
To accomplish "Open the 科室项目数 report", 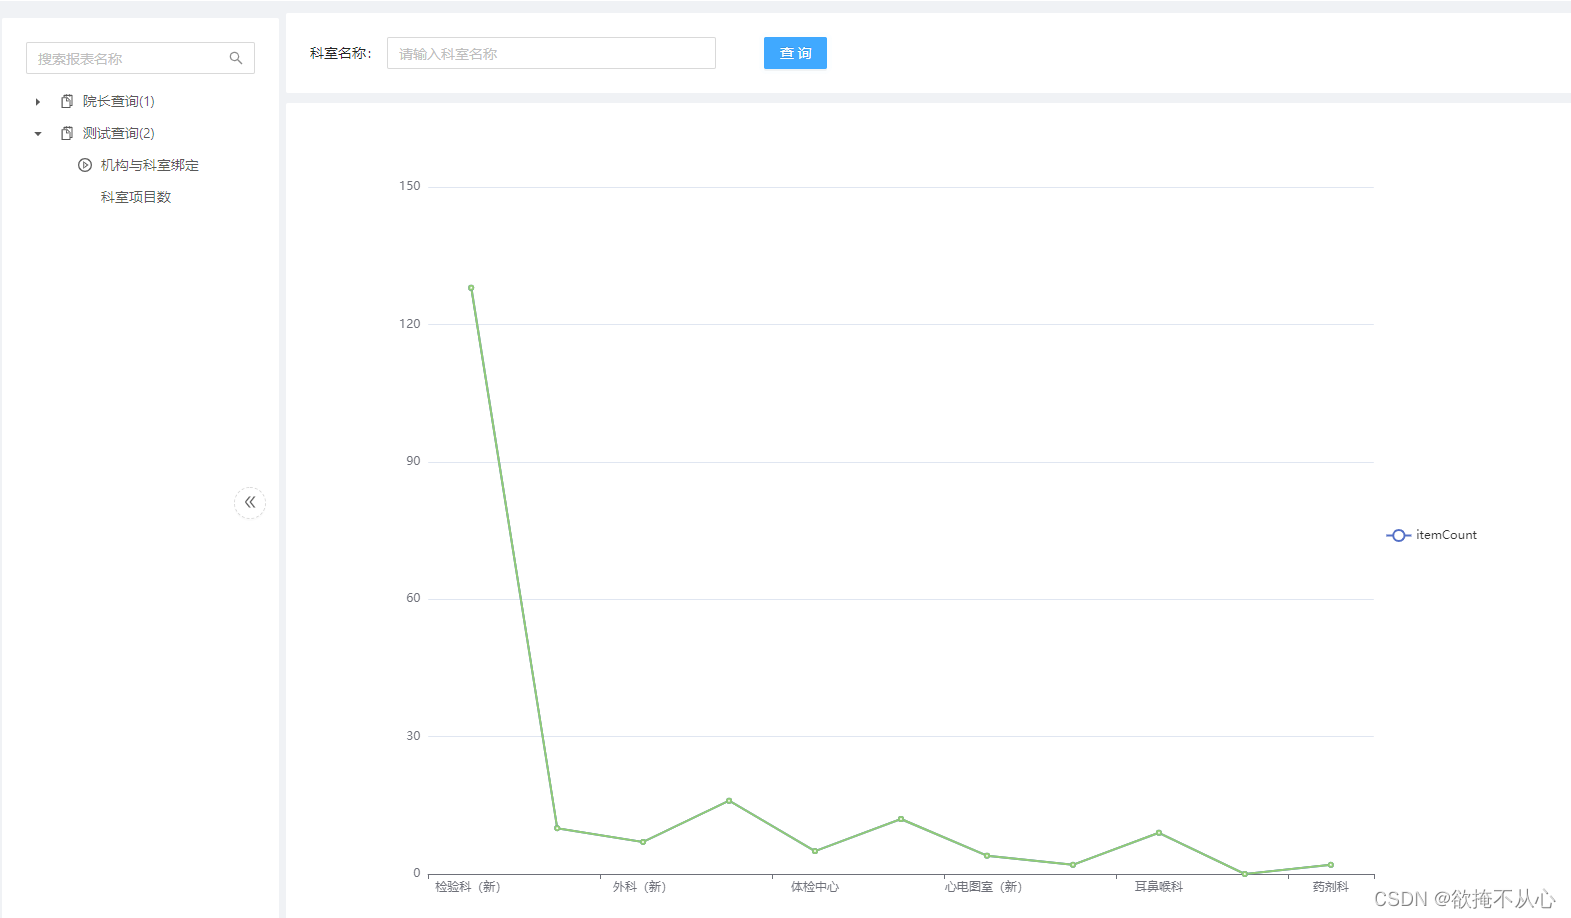I will click(x=136, y=197).
